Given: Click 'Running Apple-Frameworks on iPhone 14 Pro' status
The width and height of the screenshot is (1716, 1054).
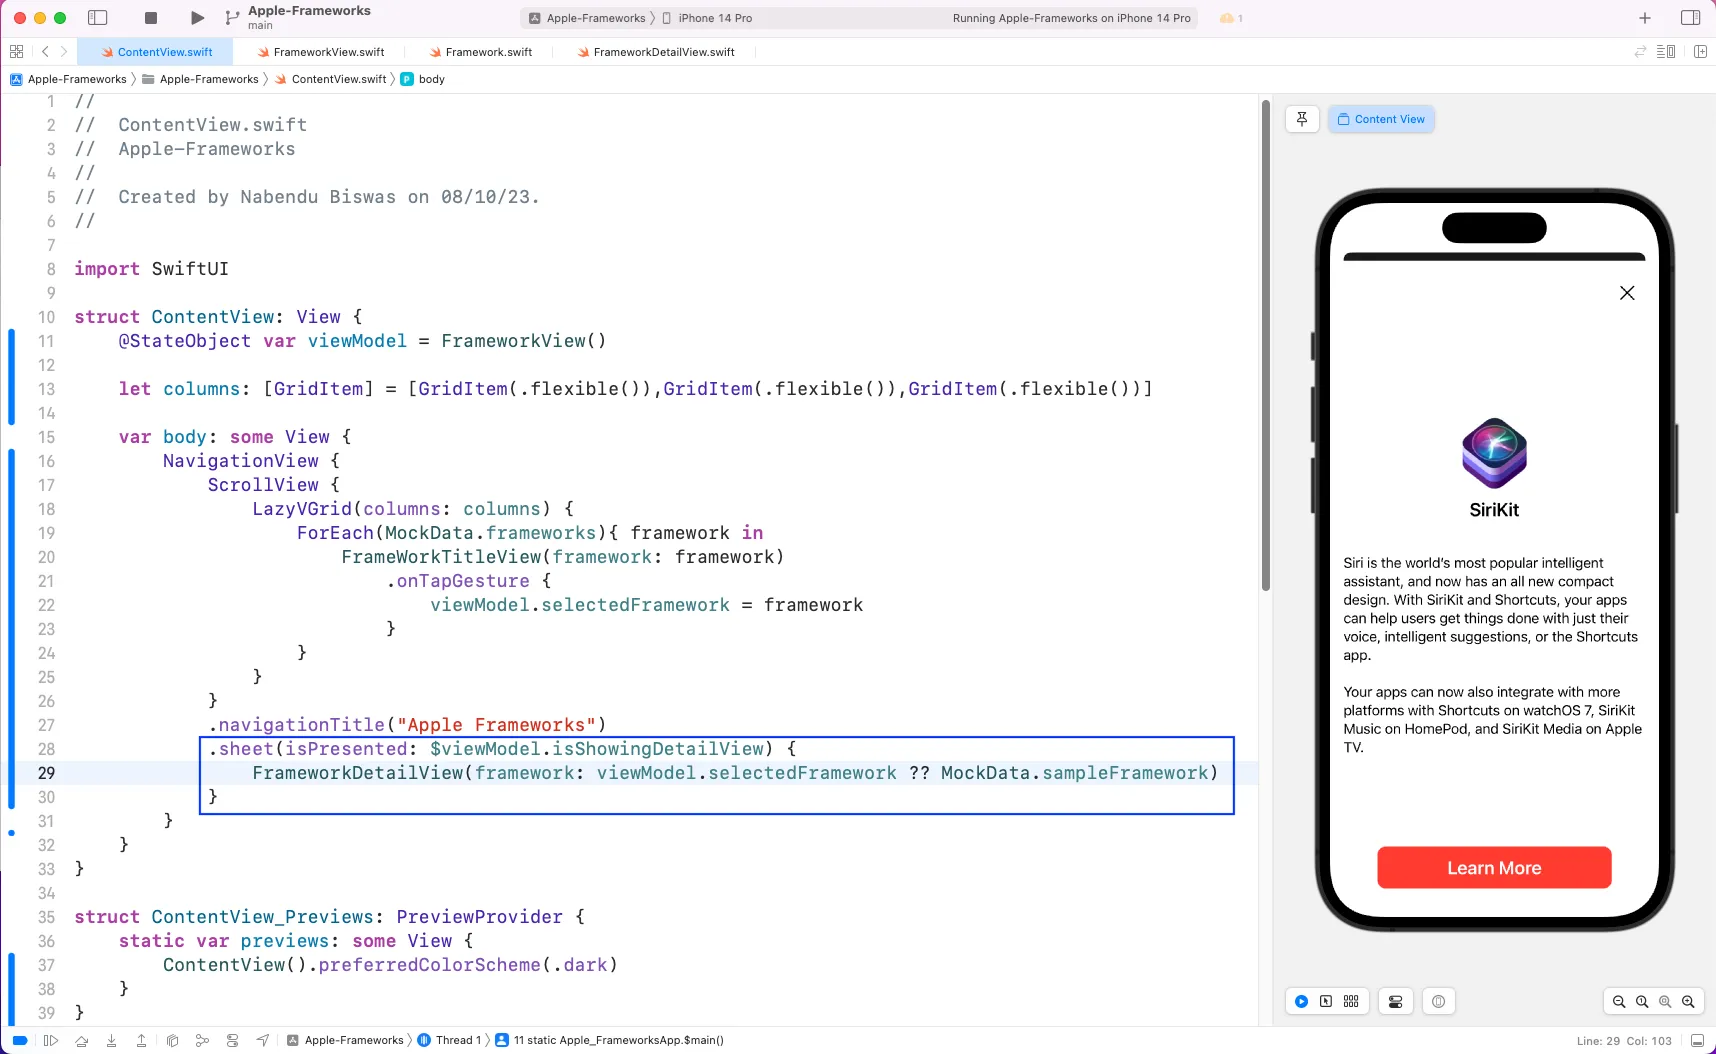Looking at the screenshot, I should (x=1071, y=18).
